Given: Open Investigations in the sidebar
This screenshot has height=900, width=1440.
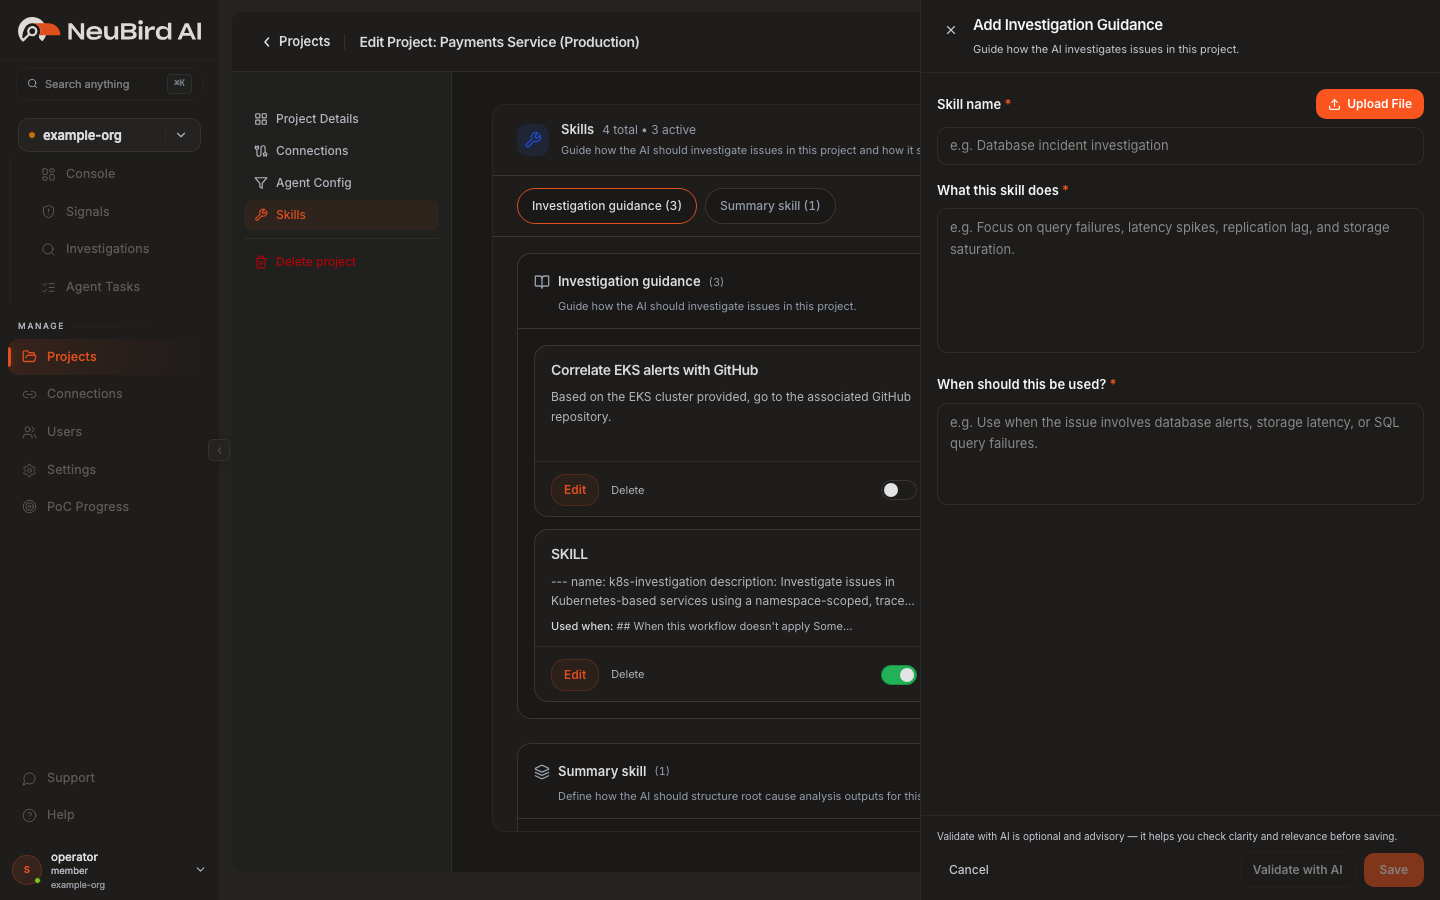Looking at the screenshot, I should click(109, 249).
